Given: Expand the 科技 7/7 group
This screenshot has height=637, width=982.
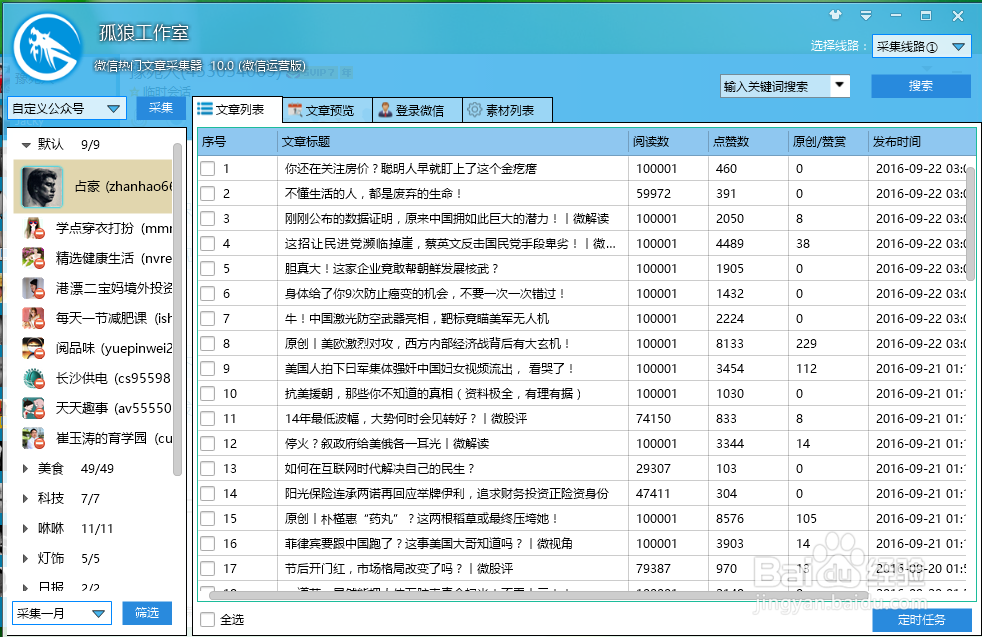Looking at the screenshot, I should pyautogui.click(x=26, y=499).
